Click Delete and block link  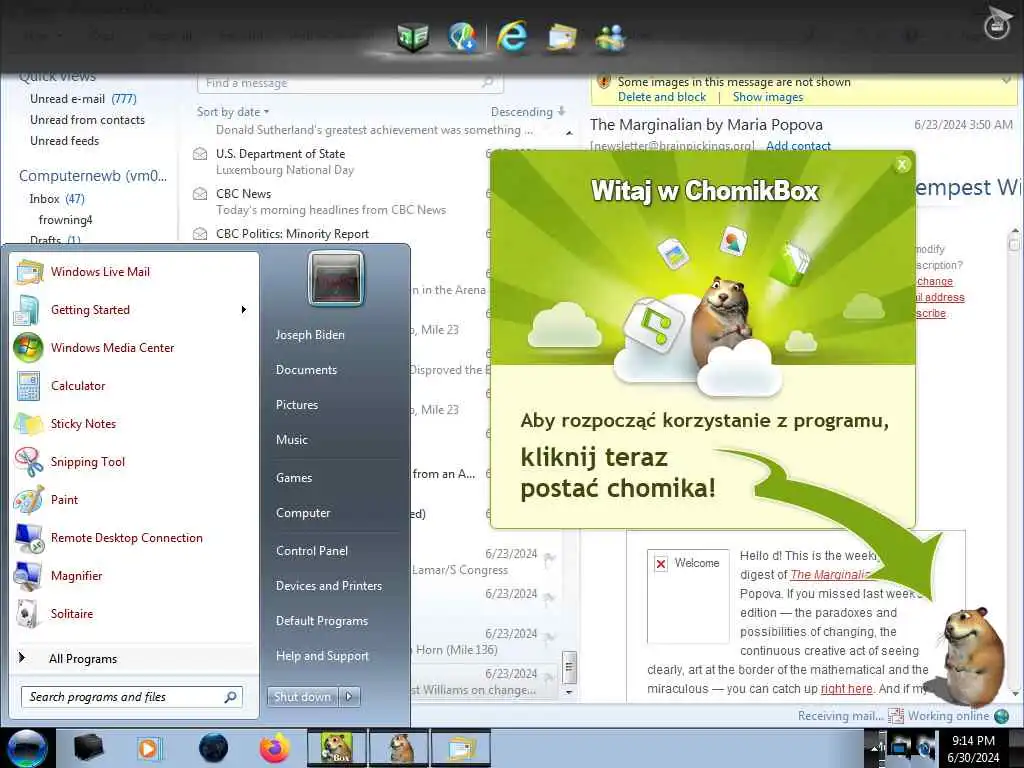tap(662, 97)
